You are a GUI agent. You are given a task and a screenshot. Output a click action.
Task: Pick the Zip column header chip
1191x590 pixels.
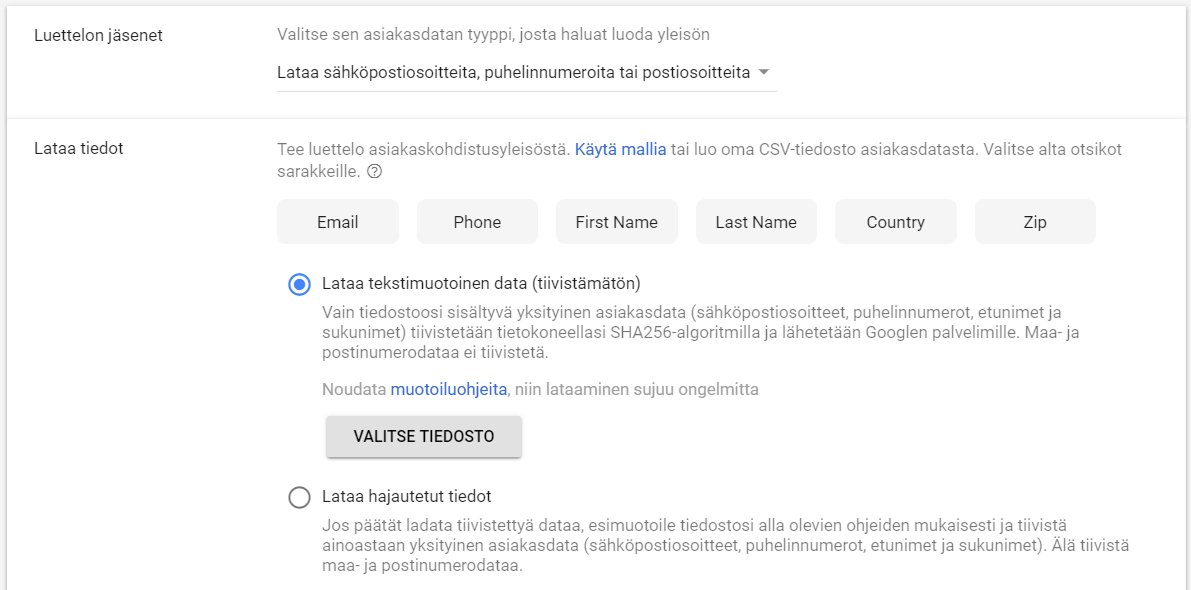[1035, 222]
